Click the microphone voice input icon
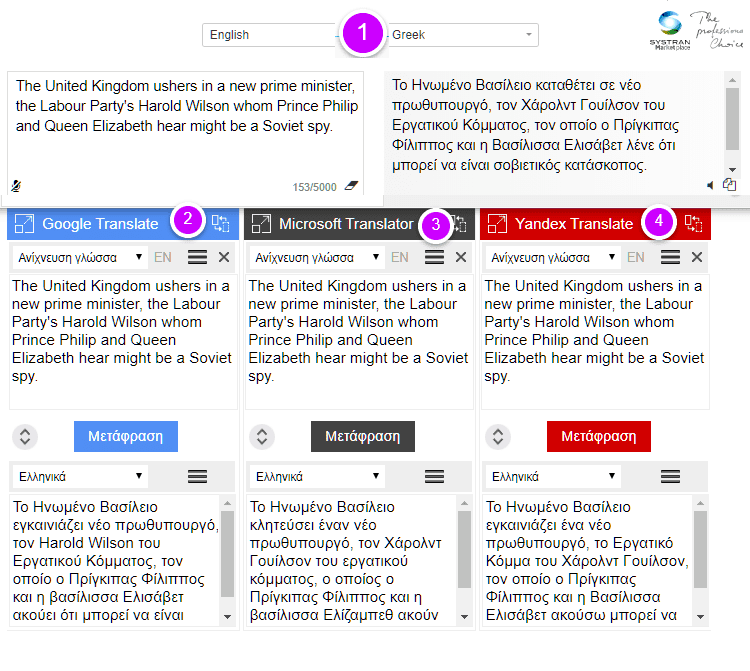750x671 pixels. 16,186
